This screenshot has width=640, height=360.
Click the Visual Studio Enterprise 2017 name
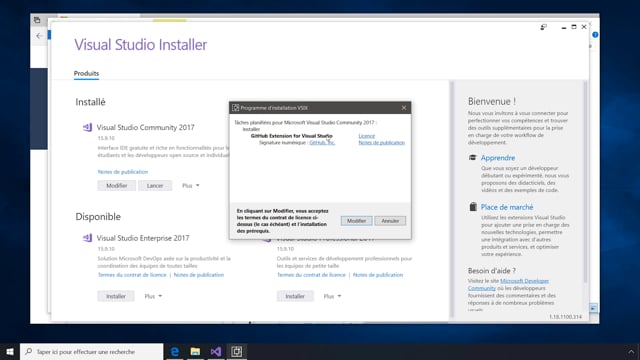143,238
